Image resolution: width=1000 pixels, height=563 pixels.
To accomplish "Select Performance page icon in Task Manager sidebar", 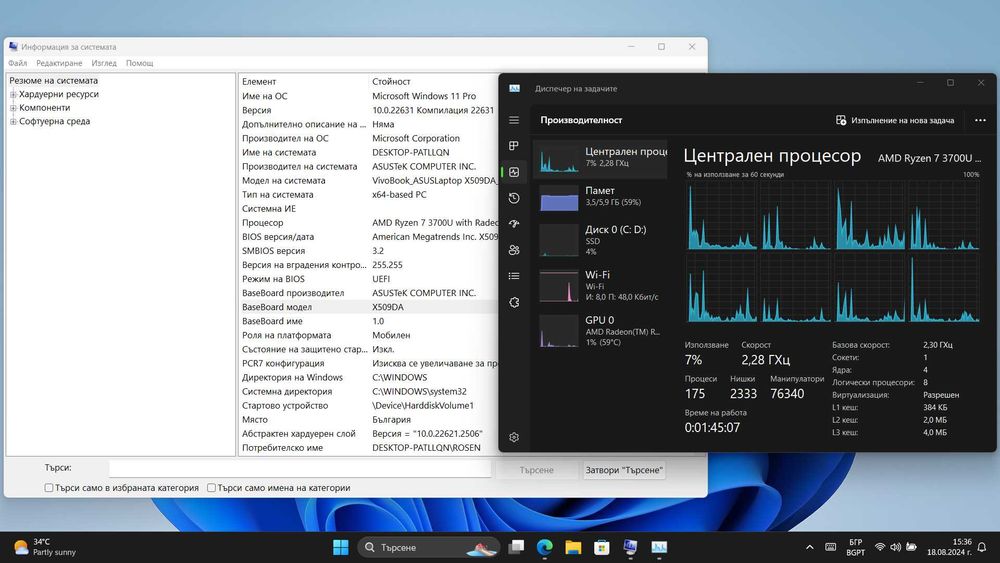I will pos(514,172).
